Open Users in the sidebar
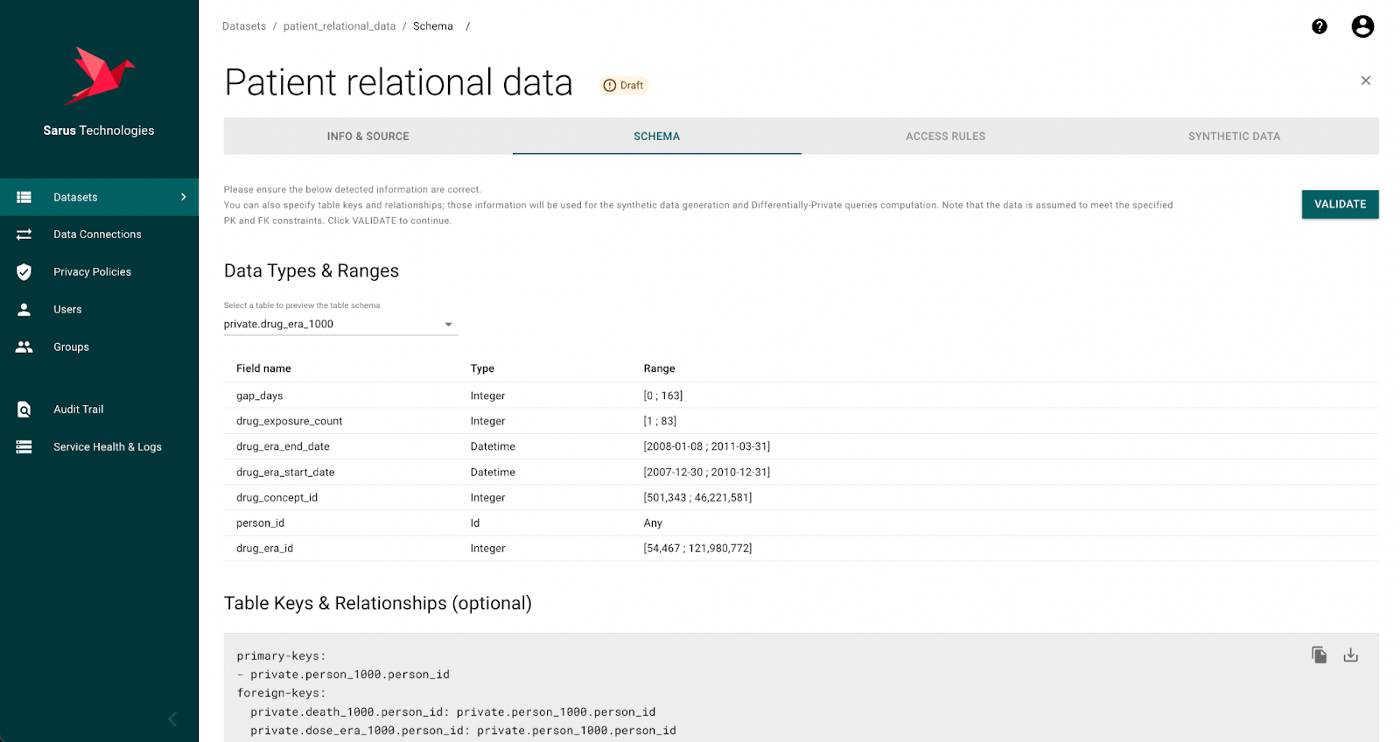Image resolution: width=1400 pixels, height=742 pixels. tap(68, 309)
